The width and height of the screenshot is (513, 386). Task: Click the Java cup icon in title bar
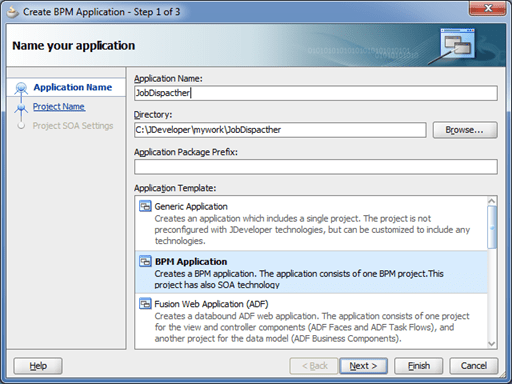(x=12, y=12)
